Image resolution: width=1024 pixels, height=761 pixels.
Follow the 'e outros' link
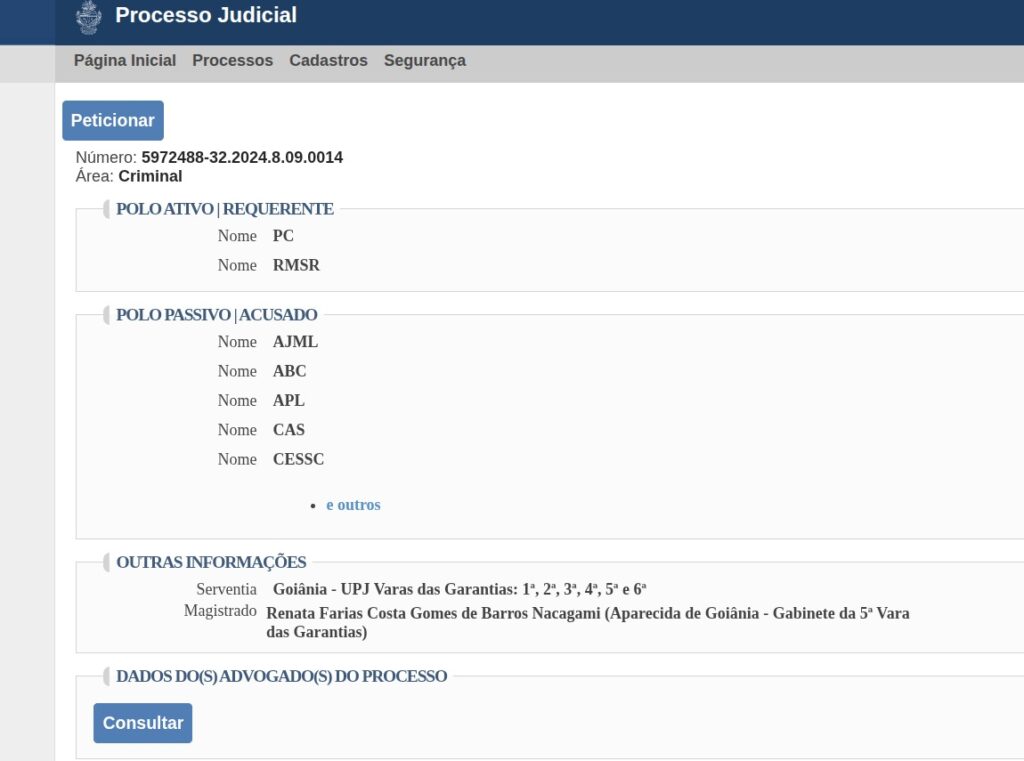(353, 505)
